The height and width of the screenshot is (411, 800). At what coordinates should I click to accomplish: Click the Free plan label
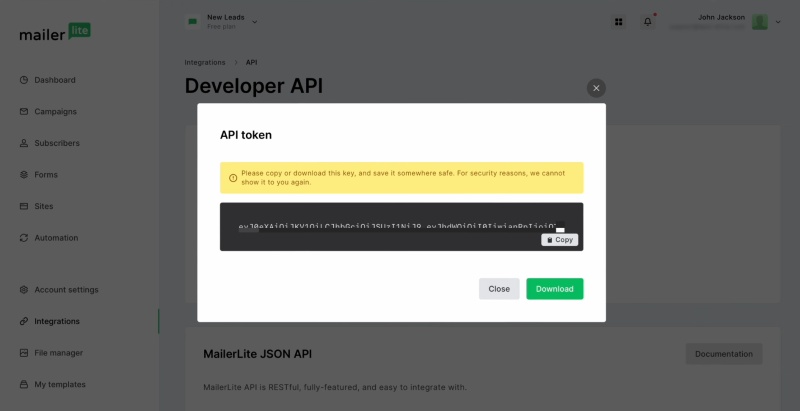[x=221, y=27]
